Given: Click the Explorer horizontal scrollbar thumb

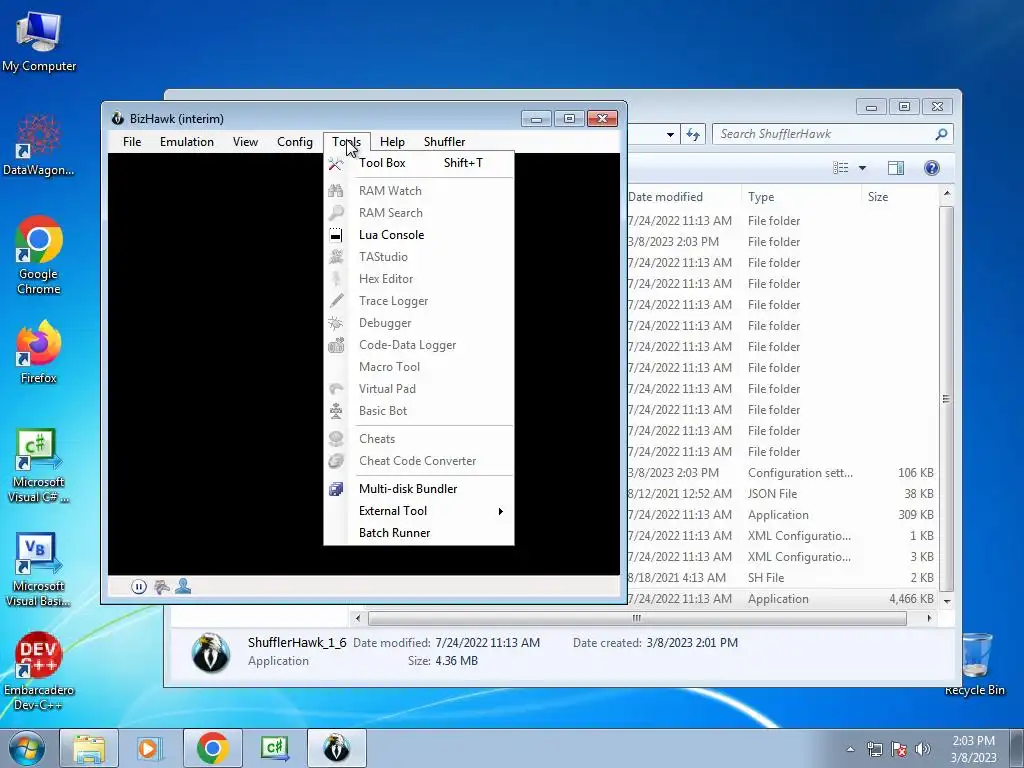Looking at the screenshot, I should (x=637, y=618).
